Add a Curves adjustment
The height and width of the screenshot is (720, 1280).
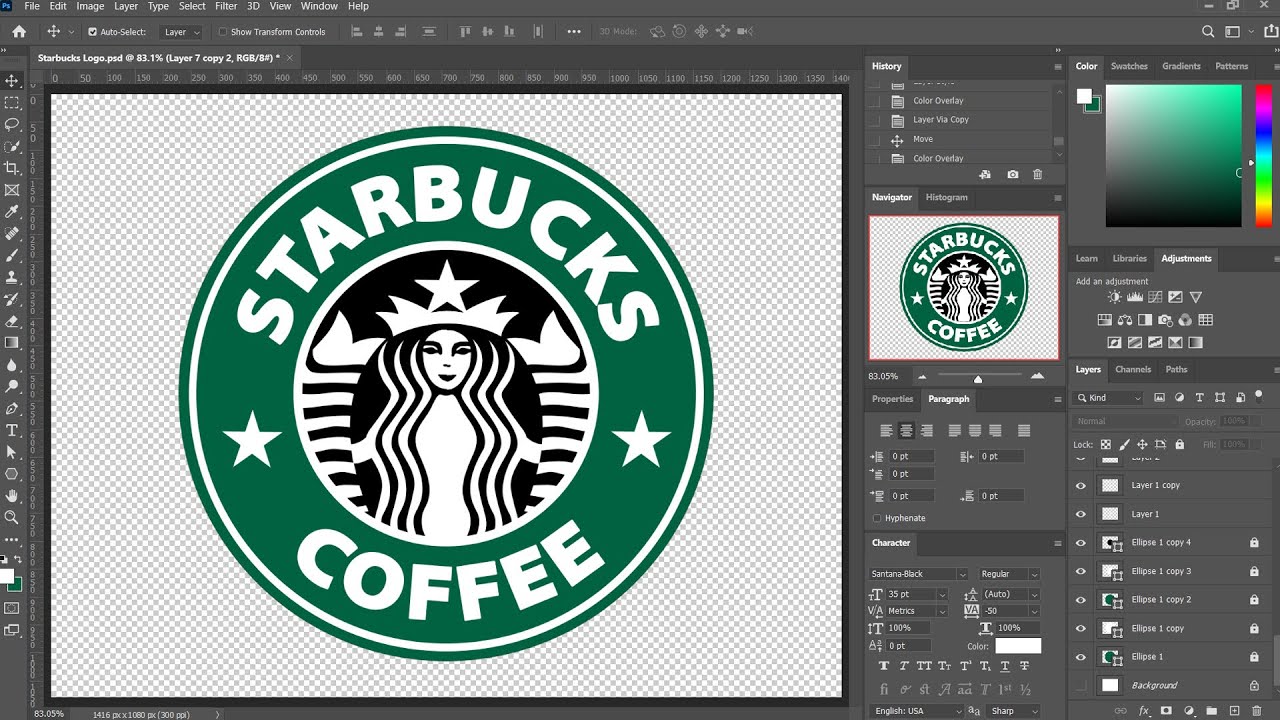pyautogui.click(x=1155, y=297)
